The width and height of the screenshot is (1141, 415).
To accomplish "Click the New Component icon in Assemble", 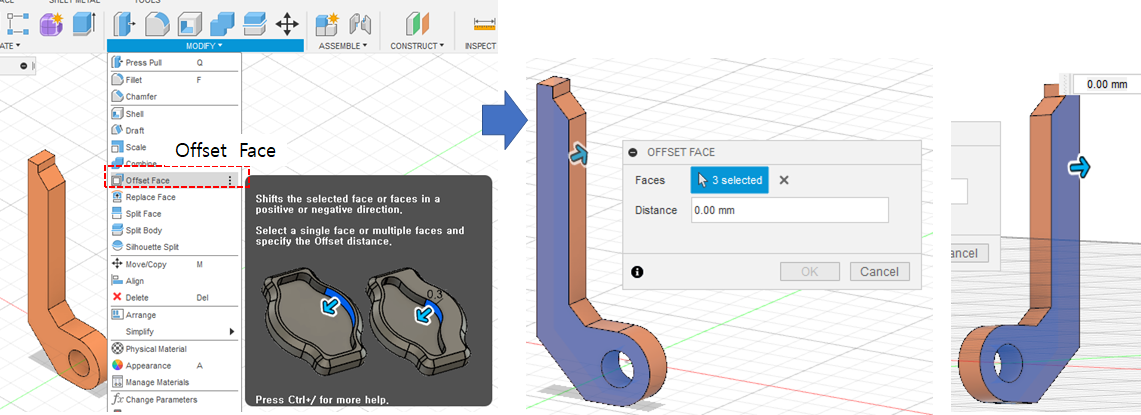I will point(329,24).
